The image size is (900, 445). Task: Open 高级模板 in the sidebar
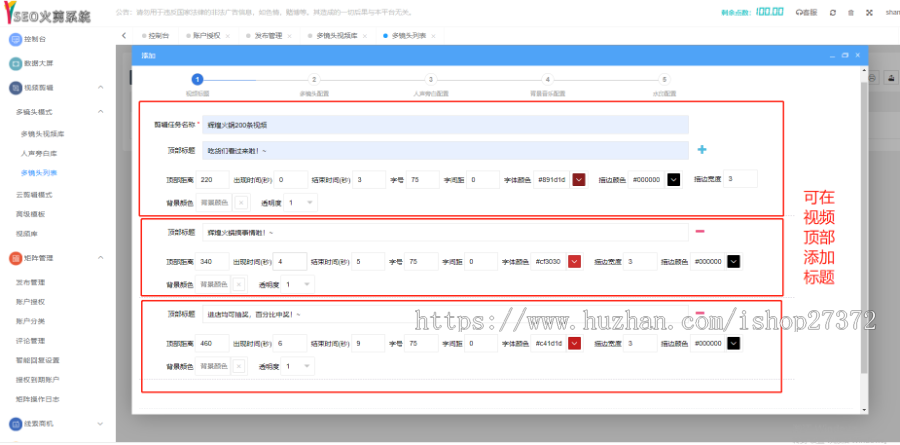coord(30,214)
